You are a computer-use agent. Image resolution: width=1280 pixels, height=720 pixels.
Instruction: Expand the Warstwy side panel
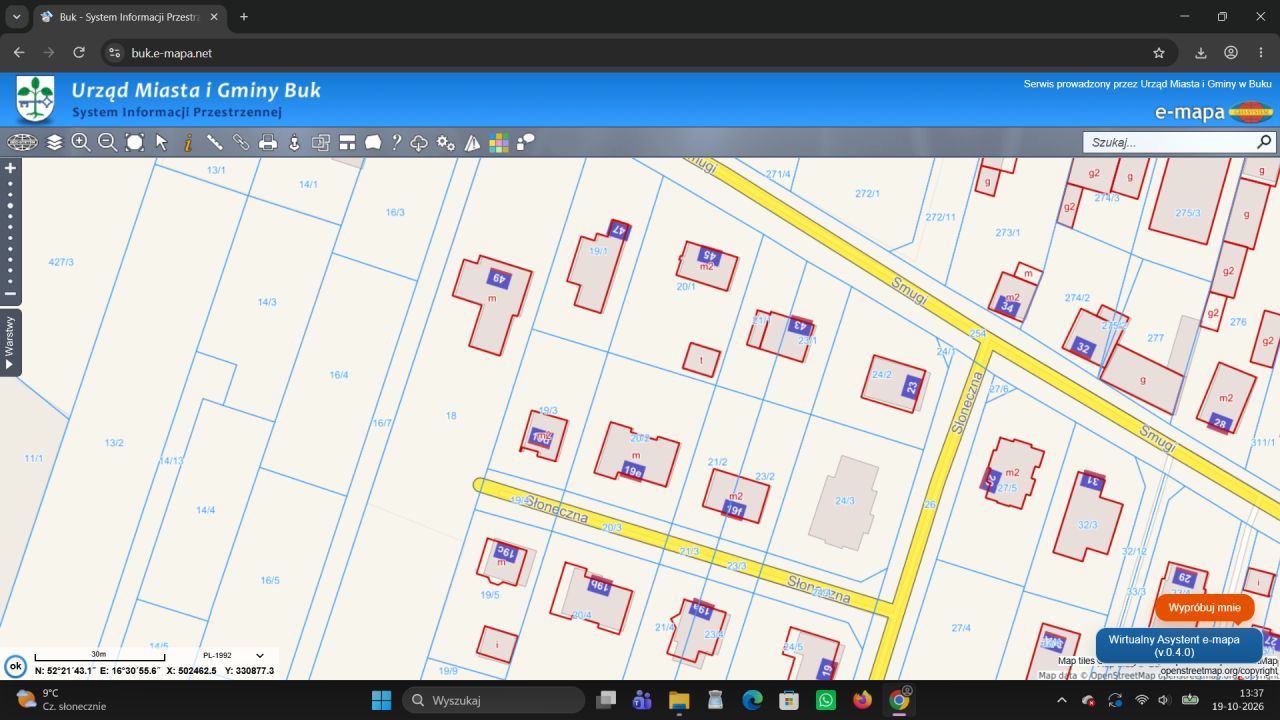click(10, 342)
